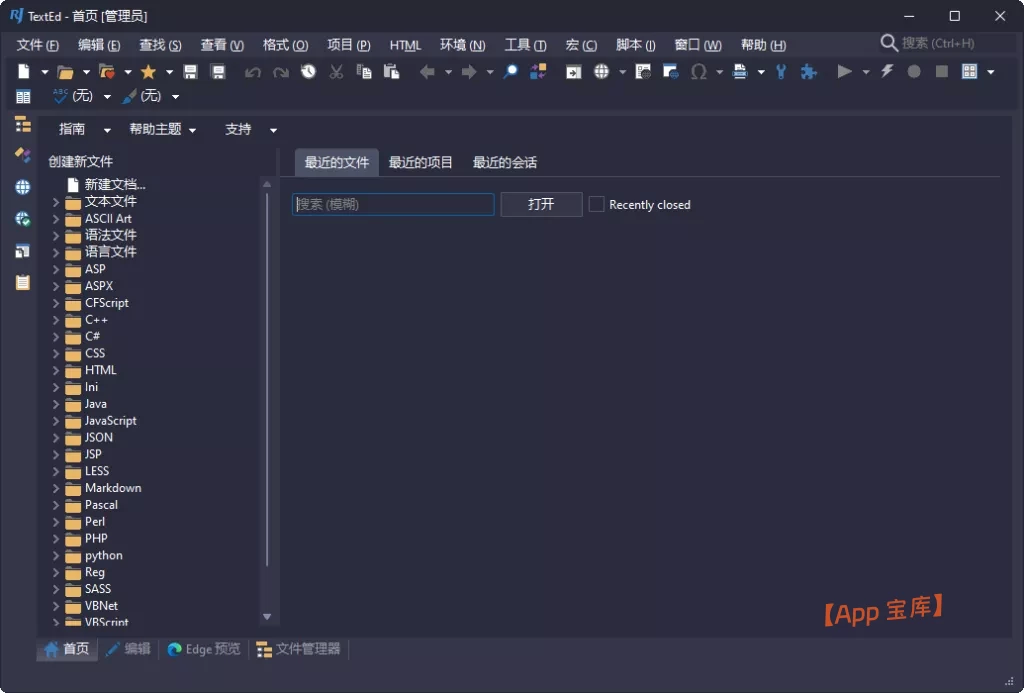Image resolution: width=1024 pixels, height=693 pixels.
Task: Click the clipboard history clock icon
Action: 308,72
